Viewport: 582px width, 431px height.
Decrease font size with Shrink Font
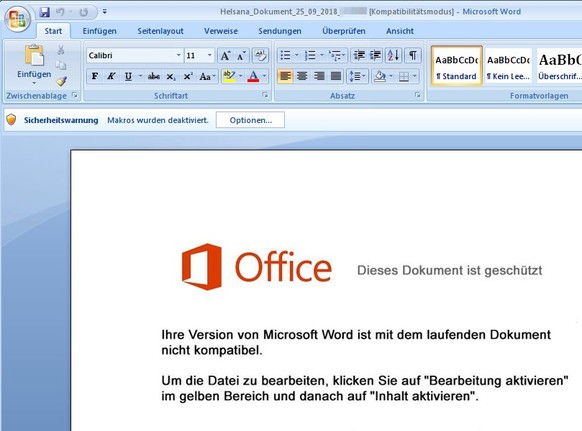tap(241, 56)
